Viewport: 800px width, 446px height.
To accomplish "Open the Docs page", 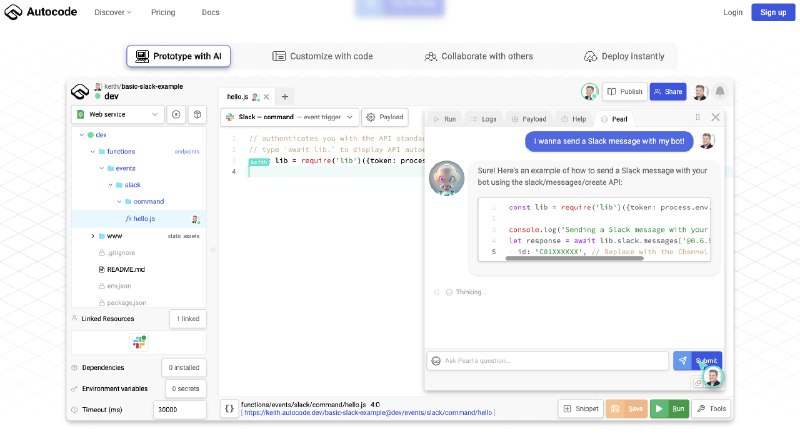I will tap(210, 12).
